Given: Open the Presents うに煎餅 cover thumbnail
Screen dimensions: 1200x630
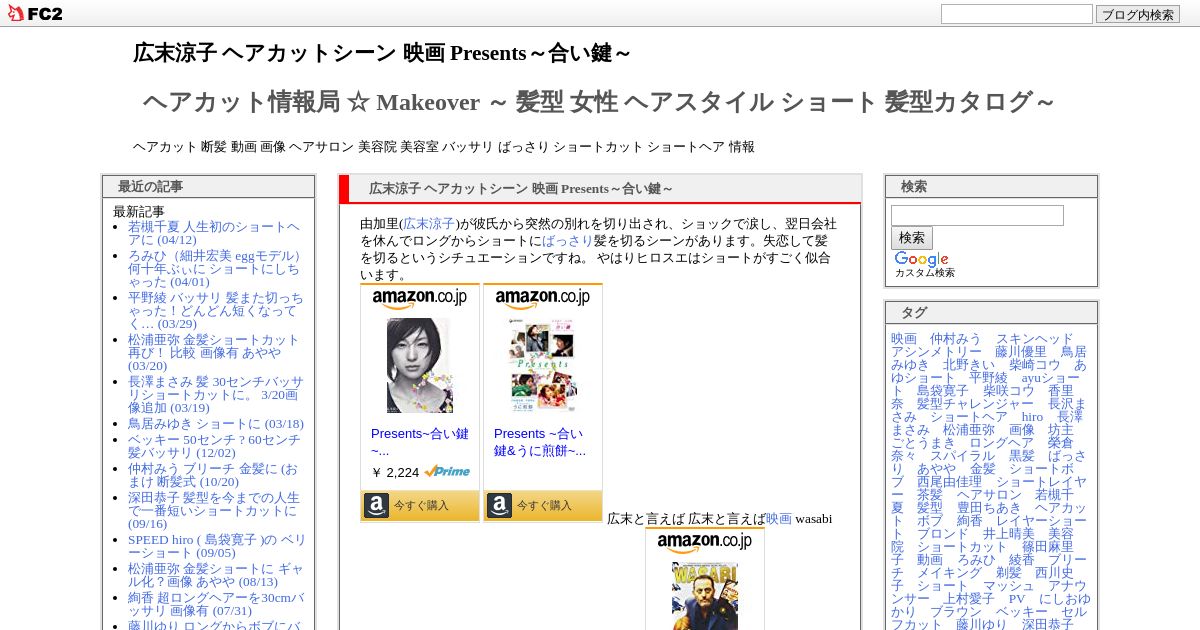Looking at the screenshot, I should [543, 365].
